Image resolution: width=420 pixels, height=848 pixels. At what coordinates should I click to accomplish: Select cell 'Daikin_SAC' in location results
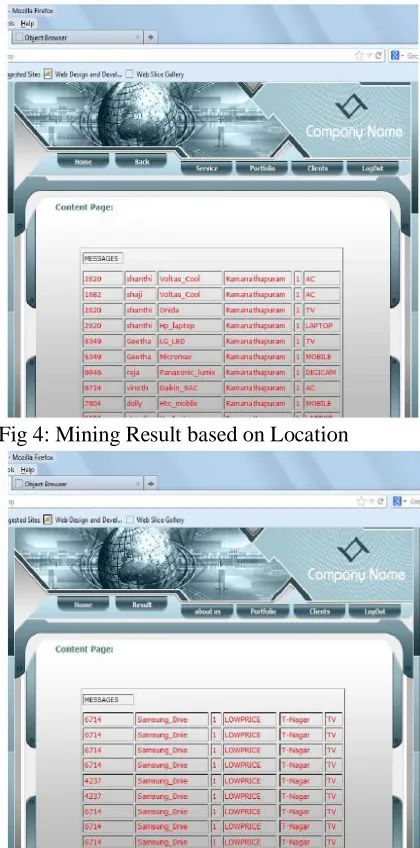point(190,388)
